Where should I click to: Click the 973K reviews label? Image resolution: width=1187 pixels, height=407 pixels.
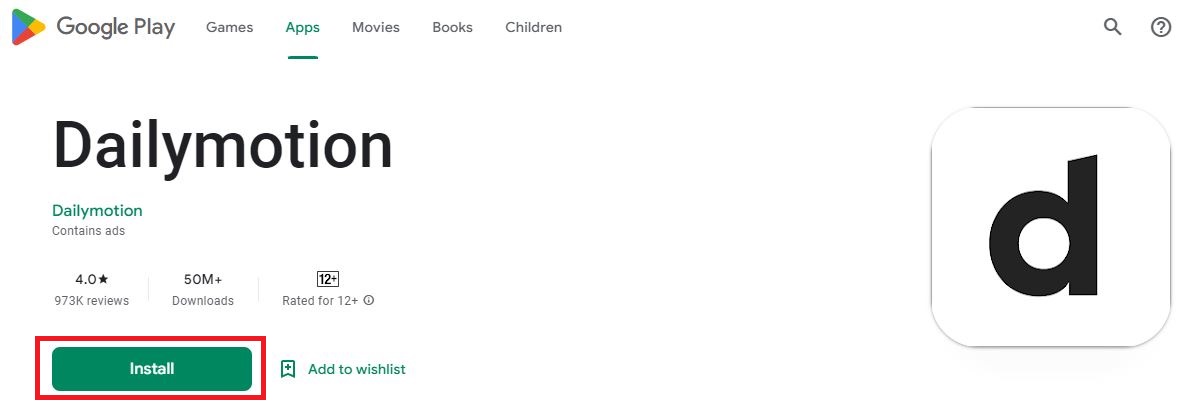tap(92, 300)
